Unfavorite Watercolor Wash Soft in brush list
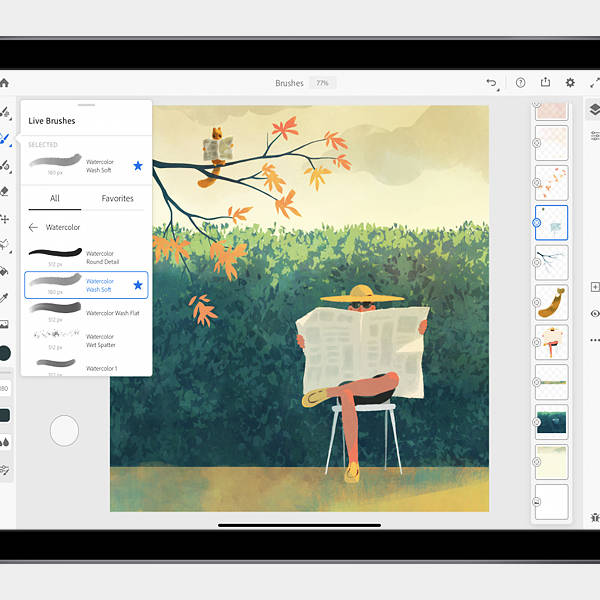This screenshot has height=600, width=600. [138, 285]
